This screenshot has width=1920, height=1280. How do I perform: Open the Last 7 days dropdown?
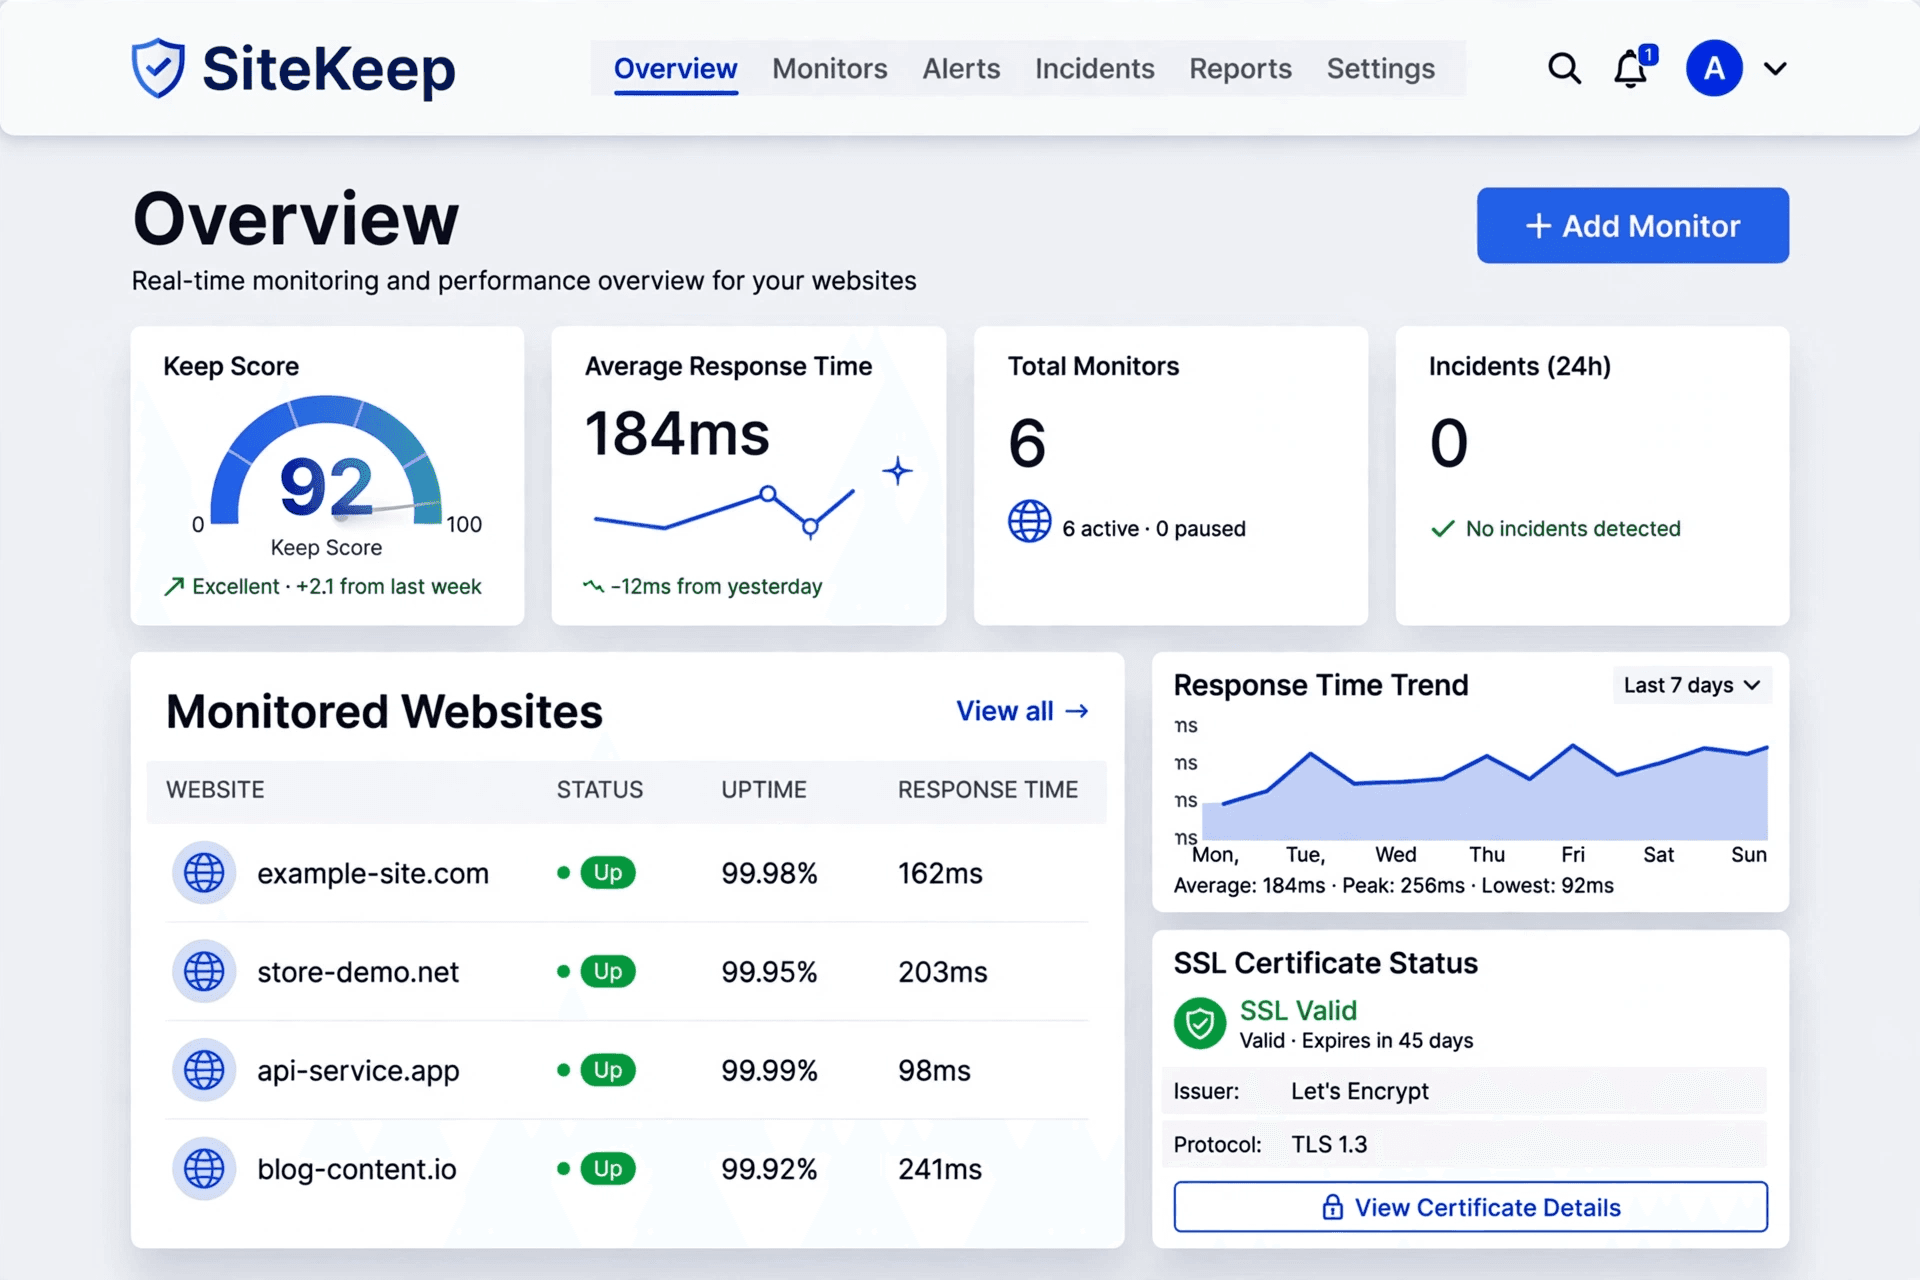pyautogui.click(x=1691, y=685)
